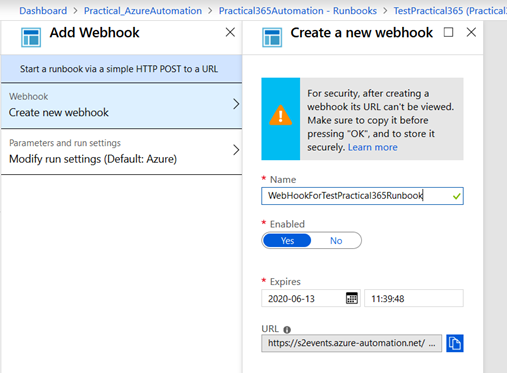Click the webhook URL text field
Screen dimensions: 507x373
(351, 343)
